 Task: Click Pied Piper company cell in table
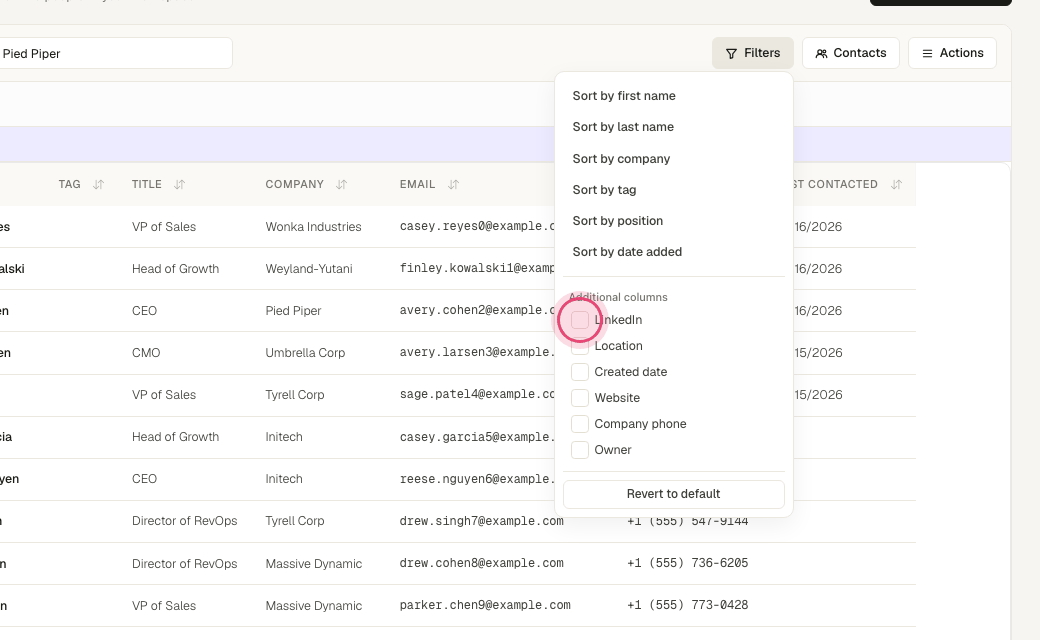pos(293,311)
